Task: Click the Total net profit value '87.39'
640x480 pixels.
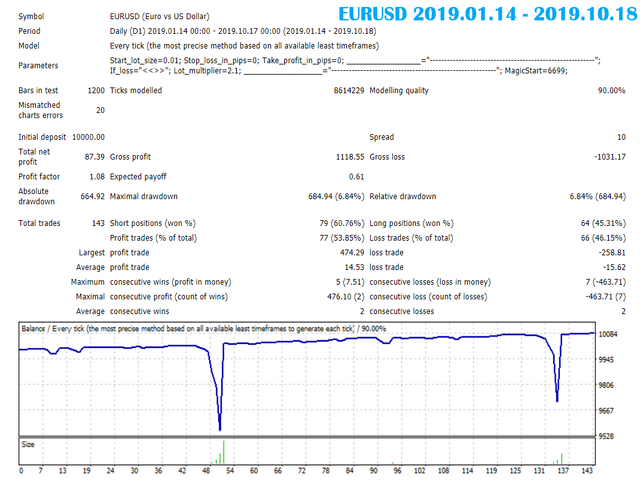Action: pyautogui.click(x=95, y=157)
